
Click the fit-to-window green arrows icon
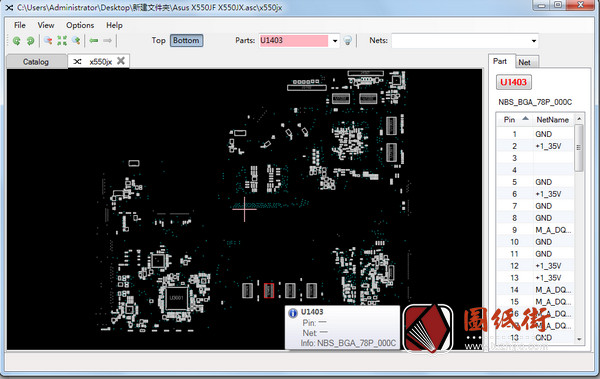tap(62, 41)
